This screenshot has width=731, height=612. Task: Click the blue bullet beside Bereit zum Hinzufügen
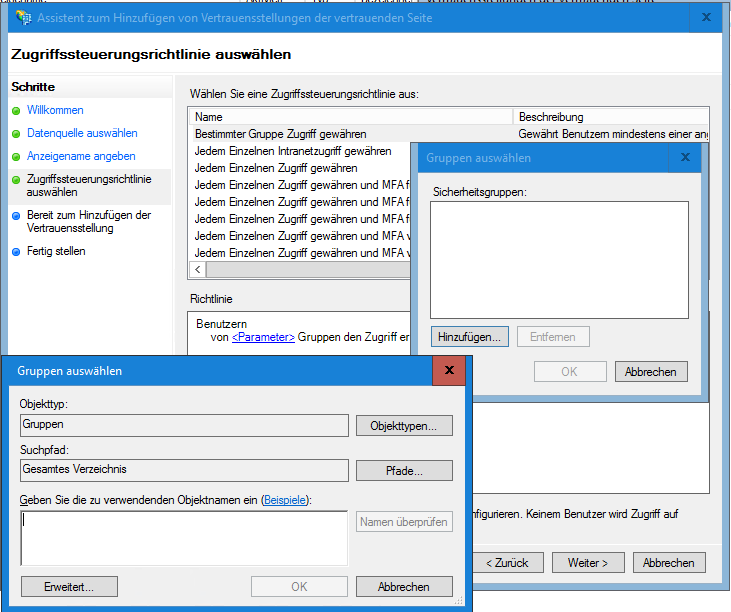pyautogui.click(x=16, y=216)
